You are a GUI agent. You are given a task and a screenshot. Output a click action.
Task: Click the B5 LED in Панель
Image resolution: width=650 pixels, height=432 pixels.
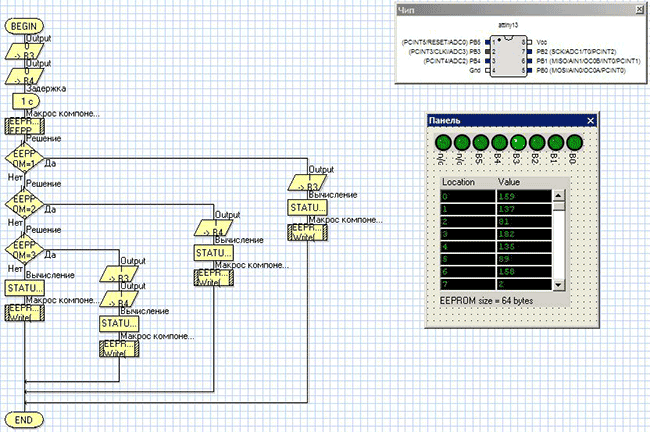tap(481, 143)
